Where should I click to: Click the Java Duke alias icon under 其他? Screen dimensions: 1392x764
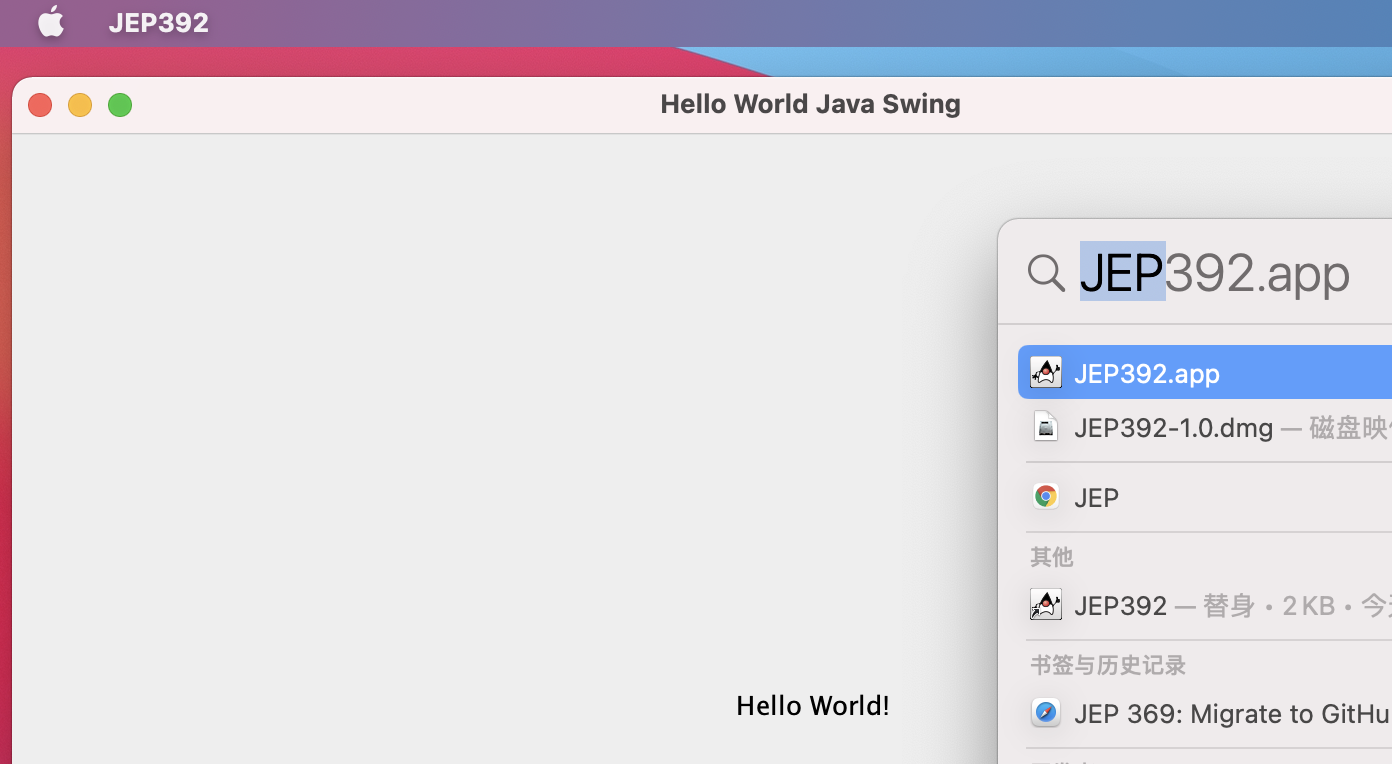pyautogui.click(x=1045, y=604)
